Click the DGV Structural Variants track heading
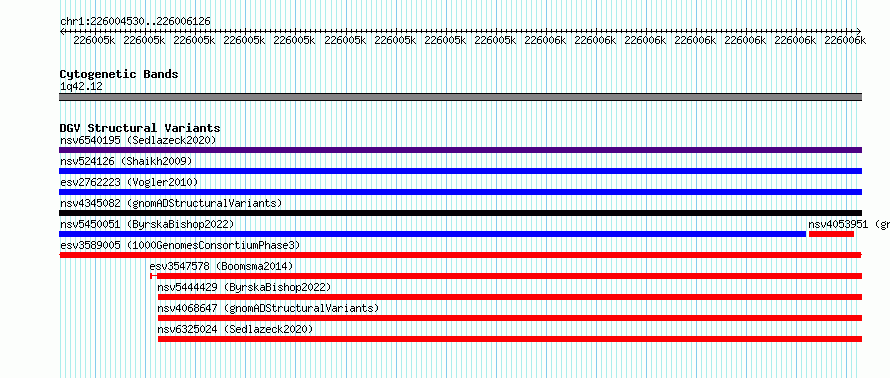890x378 pixels. (x=140, y=128)
